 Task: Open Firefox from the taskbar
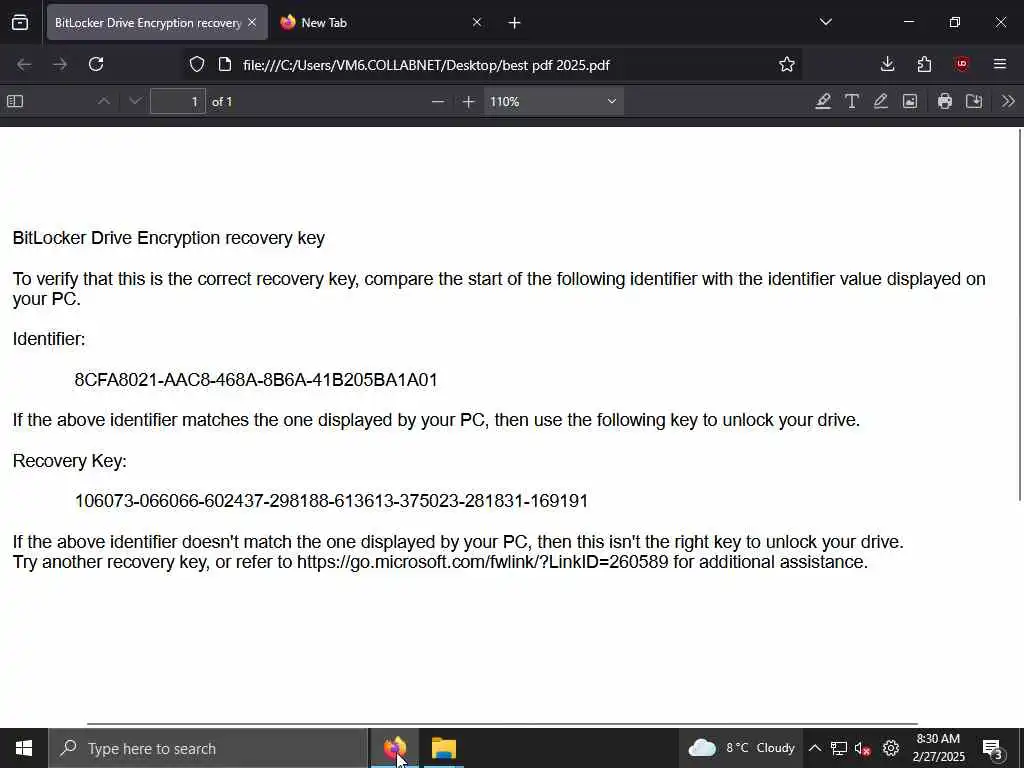(x=394, y=748)
